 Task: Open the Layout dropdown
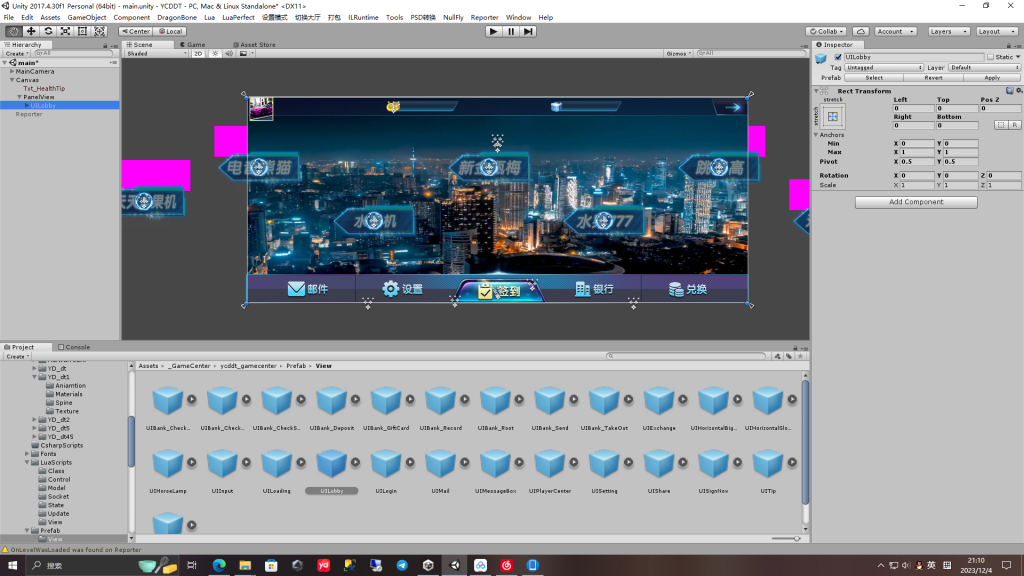(x=997, y=31)
